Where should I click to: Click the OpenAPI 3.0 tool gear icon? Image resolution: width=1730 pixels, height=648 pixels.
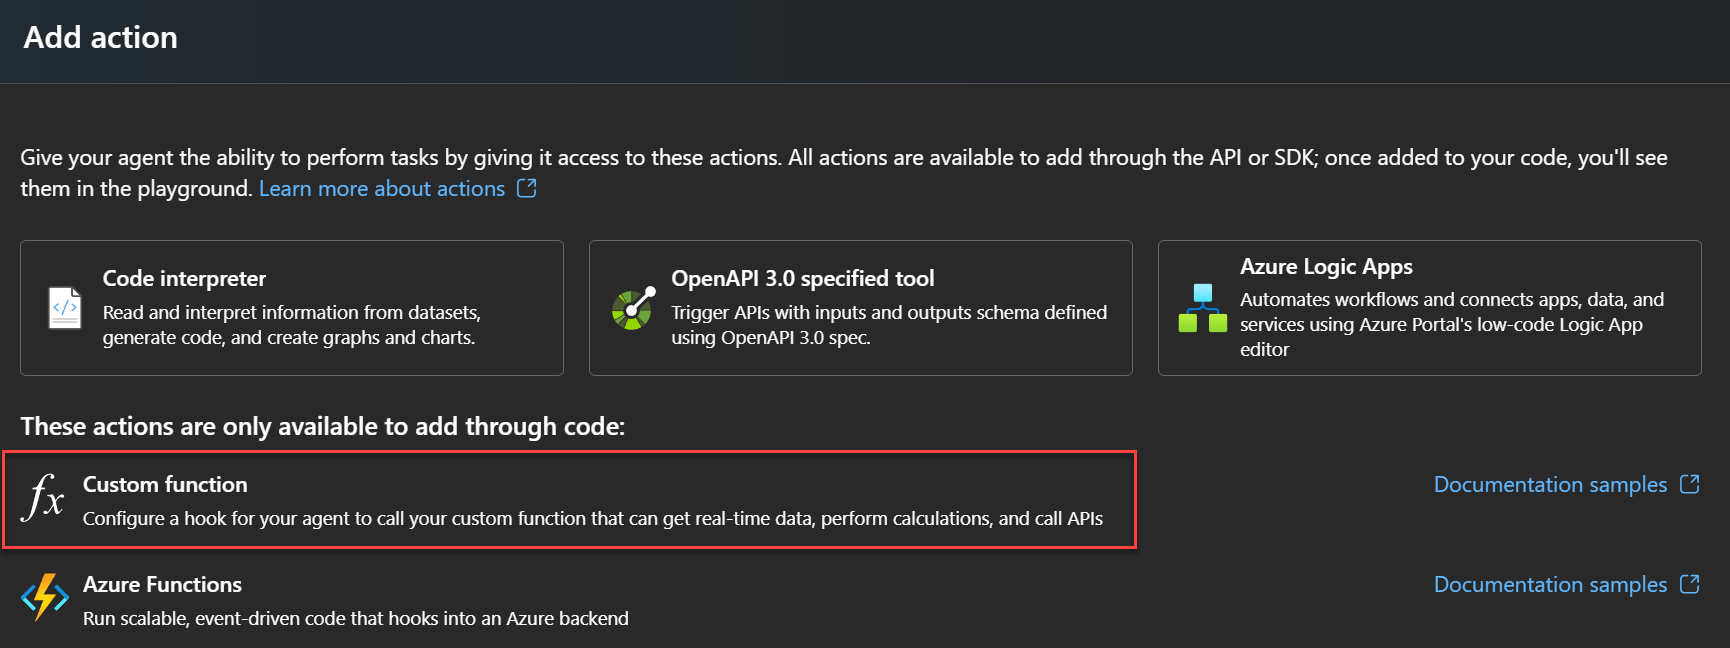[x=632, y=308]
